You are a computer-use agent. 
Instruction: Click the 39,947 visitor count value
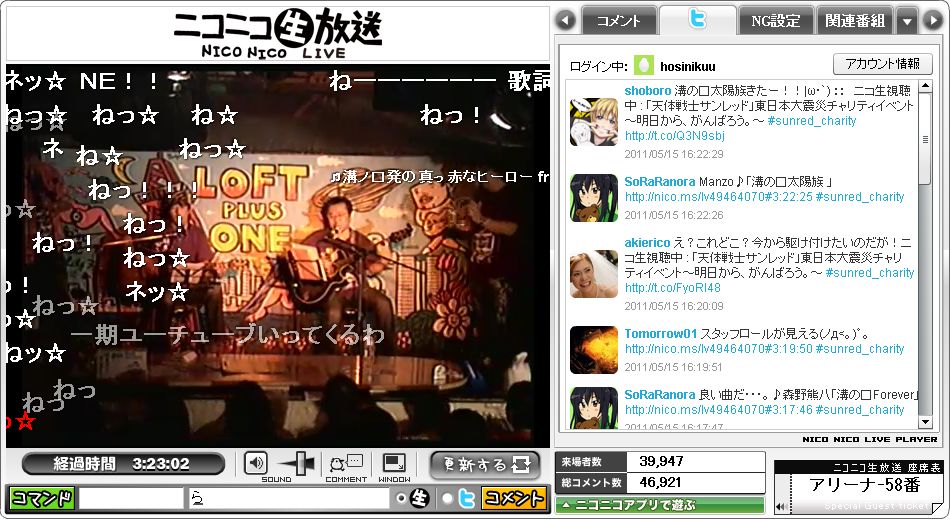661,462
